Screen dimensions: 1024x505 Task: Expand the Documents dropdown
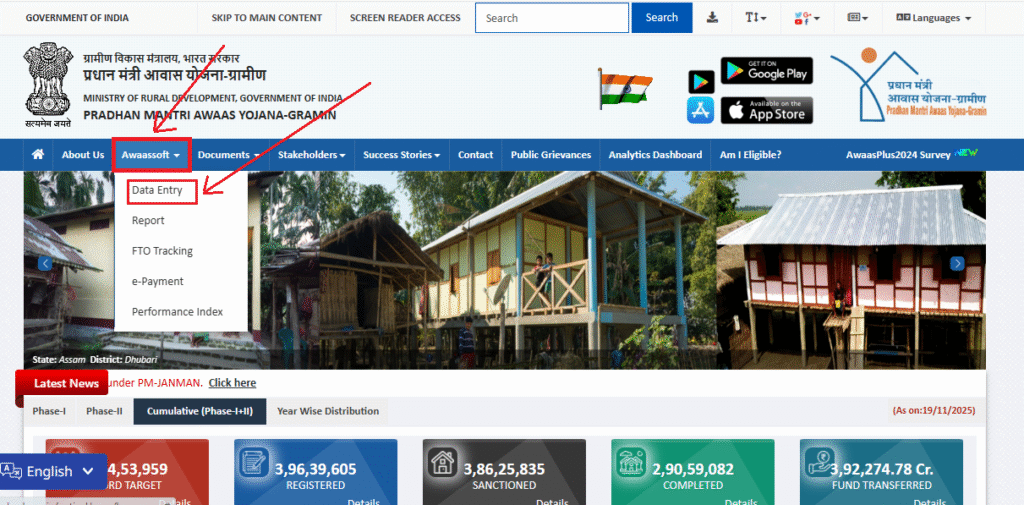coord(229,155)
